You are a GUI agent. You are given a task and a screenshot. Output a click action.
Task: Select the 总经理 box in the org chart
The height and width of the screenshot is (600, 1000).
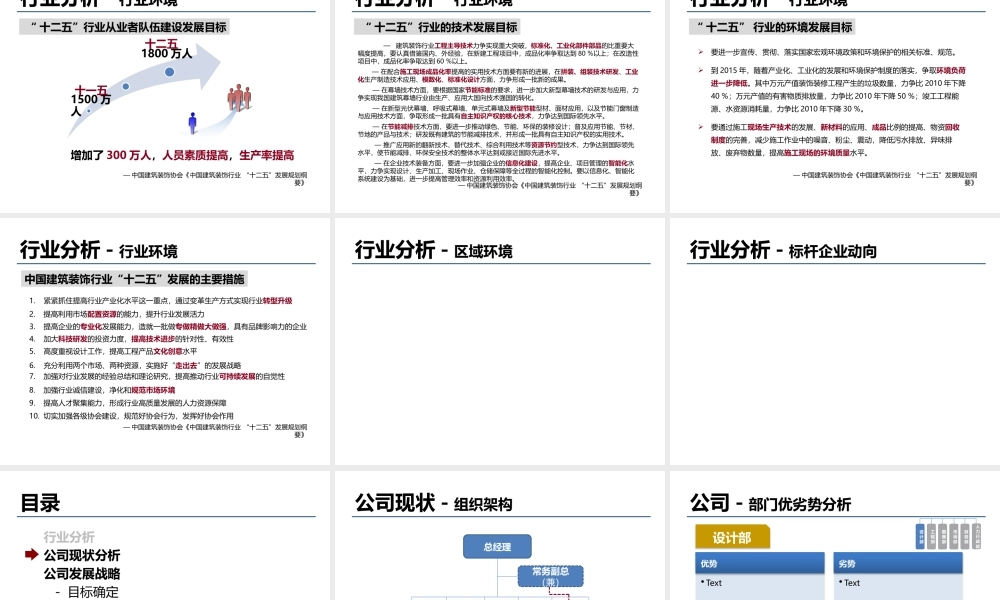tap(498, 546)
